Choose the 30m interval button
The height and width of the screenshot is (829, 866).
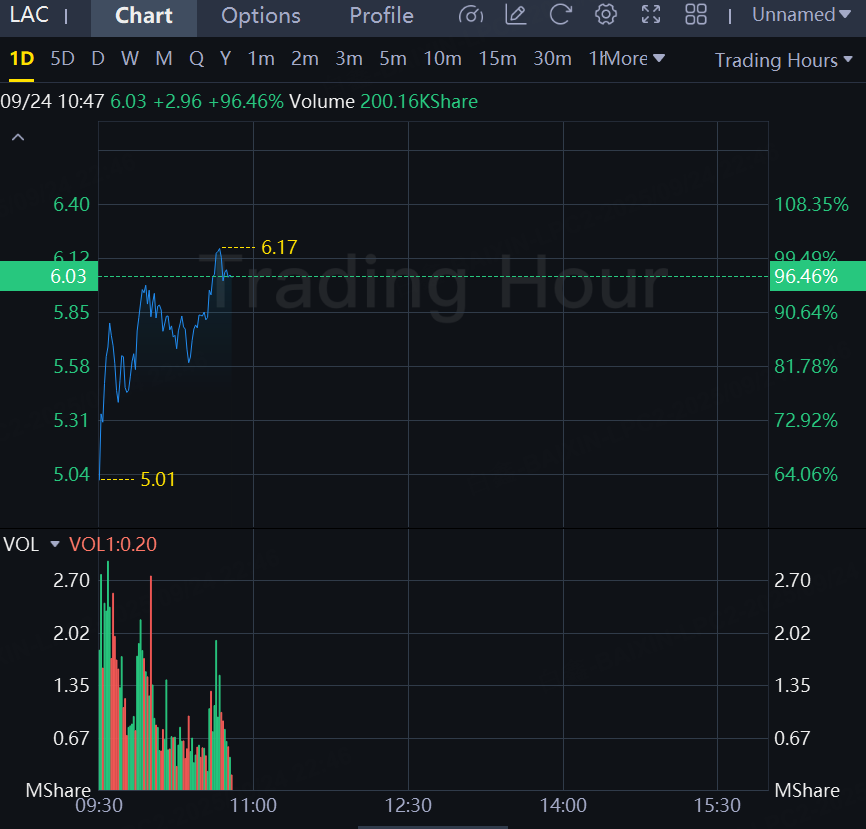pos(552,58)
